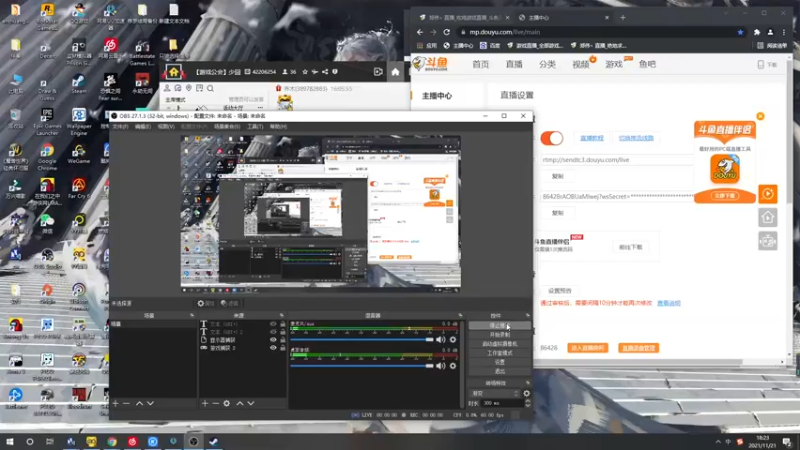This screenshot has height=450, width=800.
Task: Remove the selected source with minus icon
Action: [215, 404]
